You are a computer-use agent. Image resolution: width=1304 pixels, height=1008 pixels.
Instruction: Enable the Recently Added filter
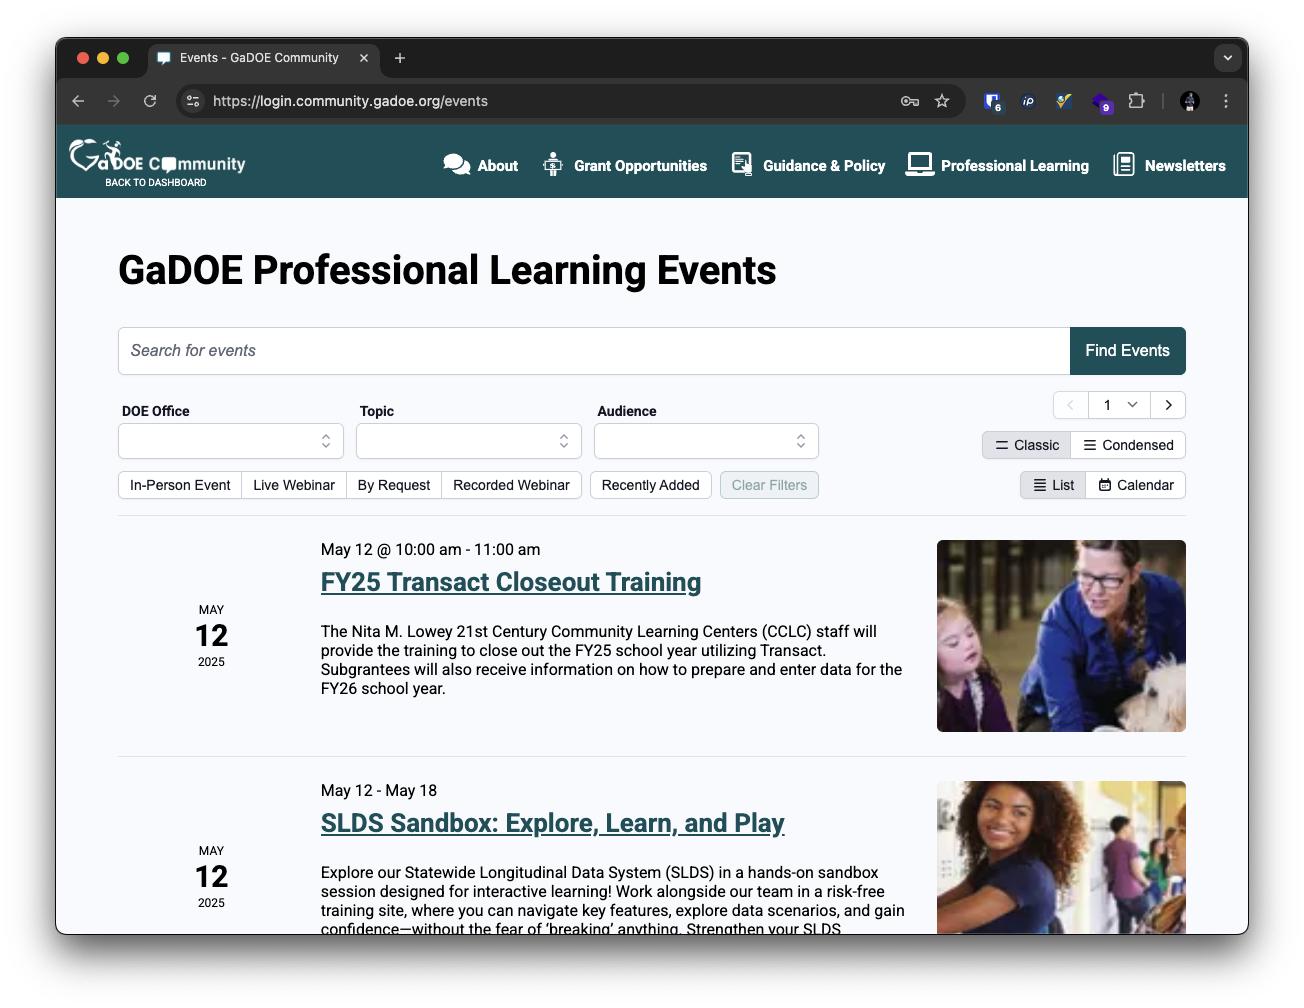pyautogui.click(x=650, y=485)
